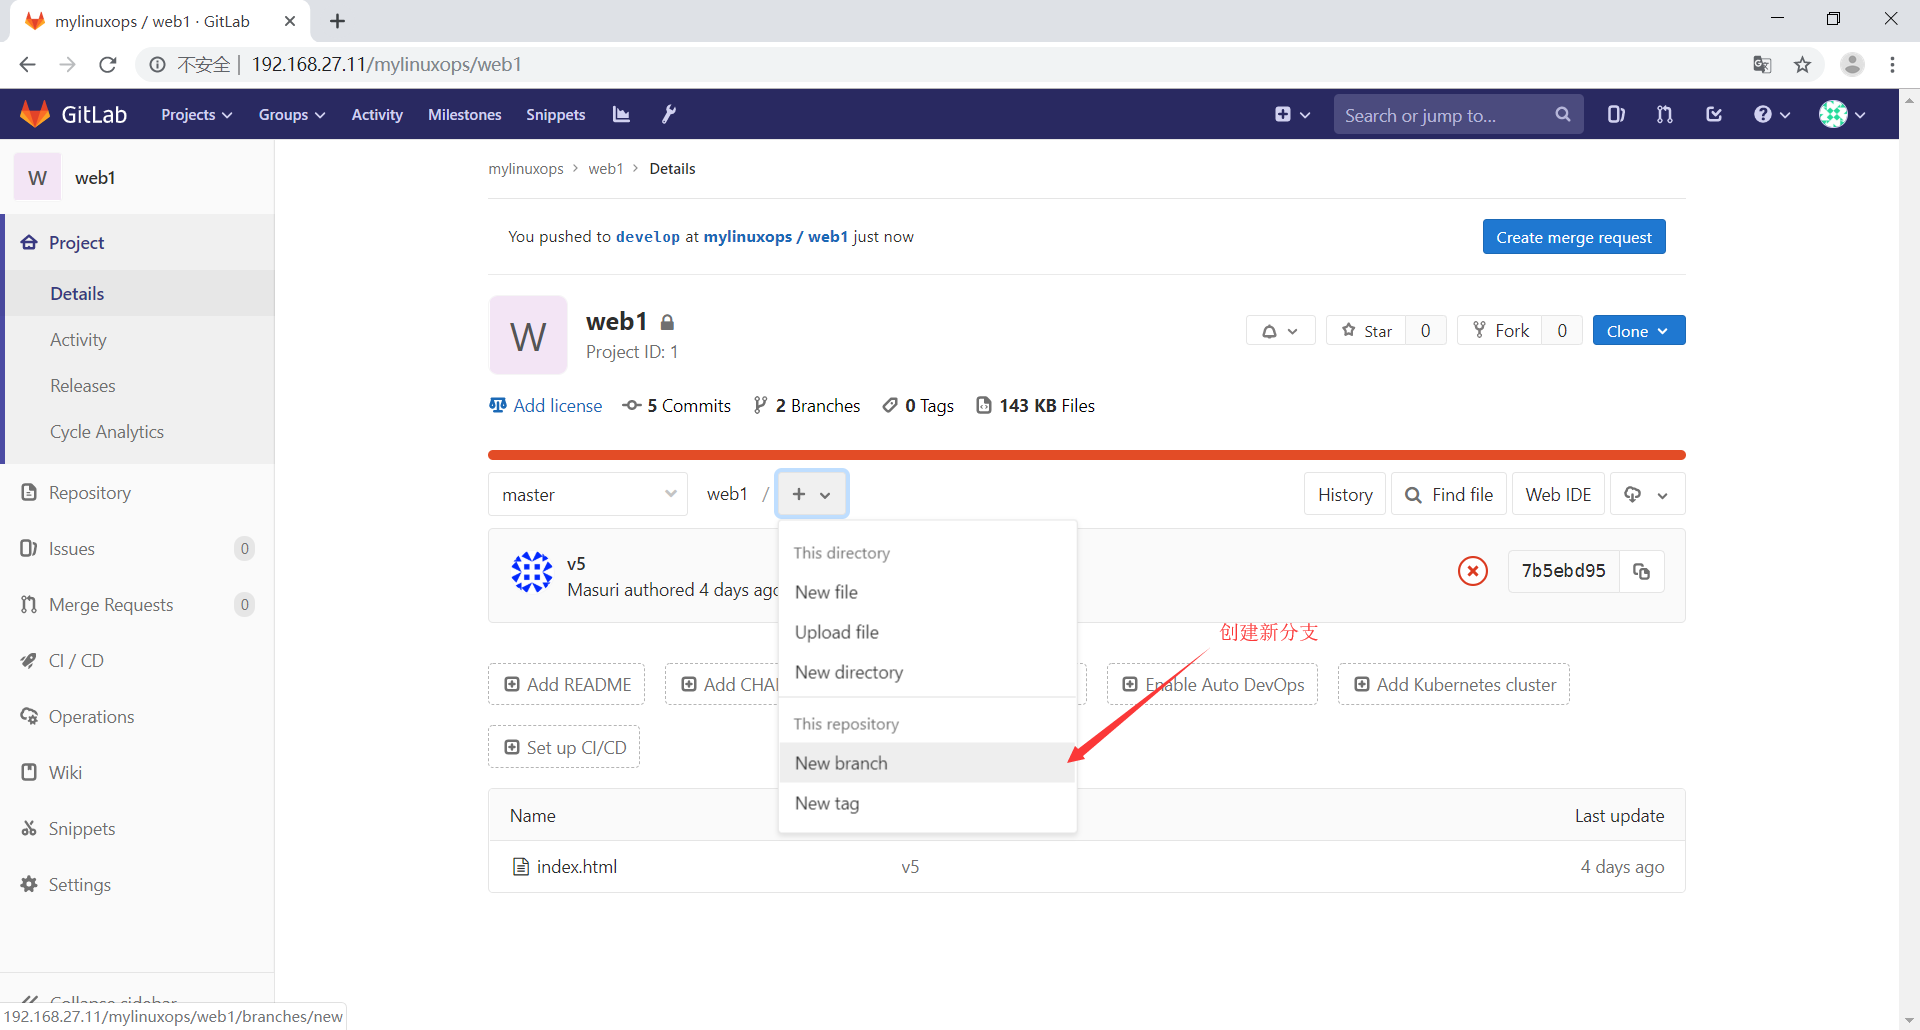Click Enable Auto DevOps button
Screen dimensions: 1920x1030
click(x=1212, y=684)
